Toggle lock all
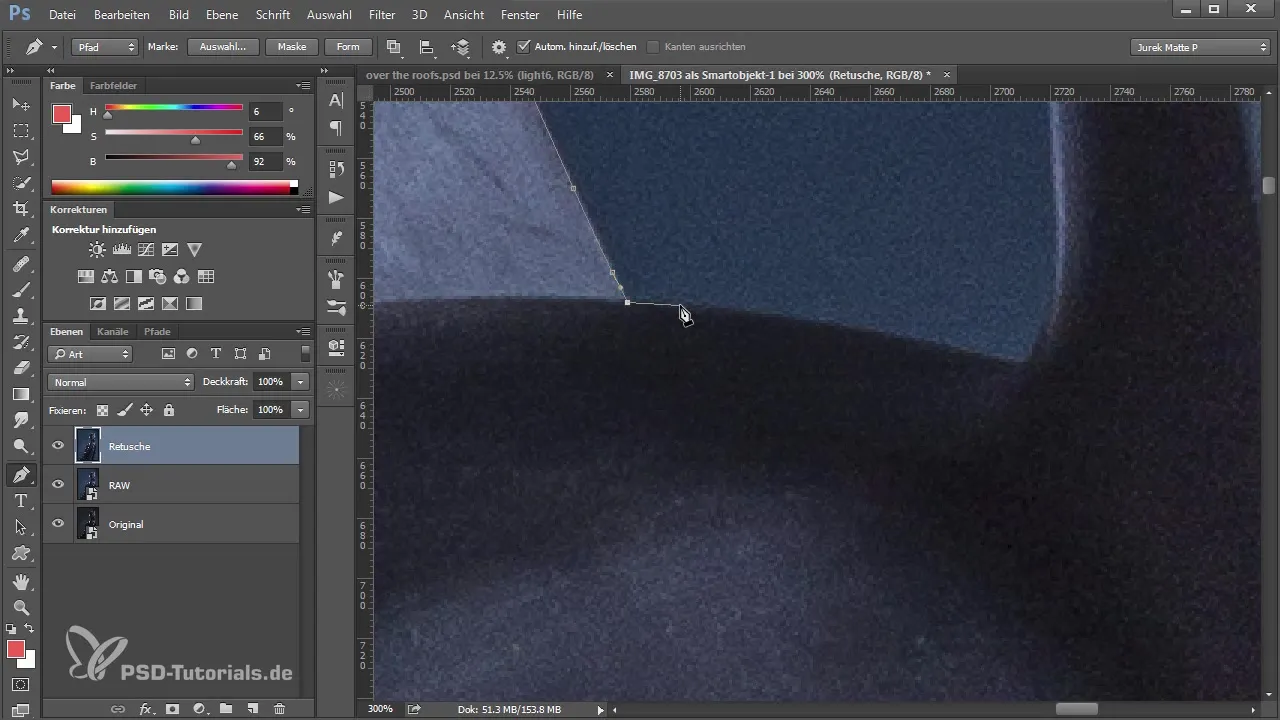 pyautogui.click(x=168, y=410)
